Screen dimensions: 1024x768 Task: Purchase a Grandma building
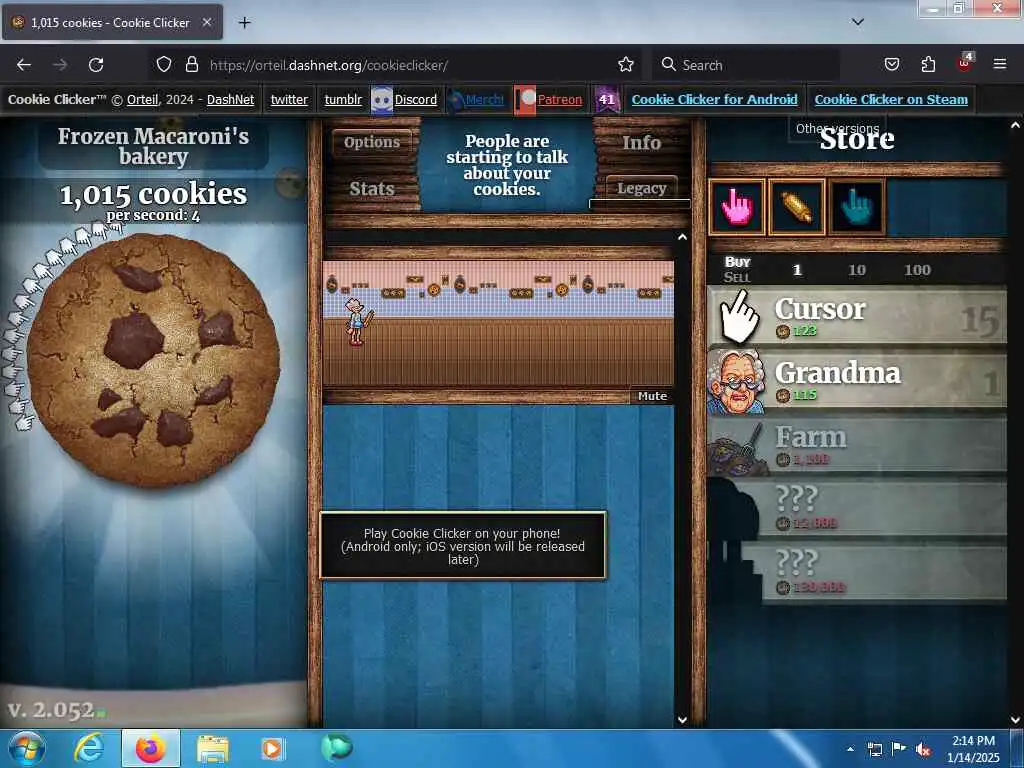point(857,382)
